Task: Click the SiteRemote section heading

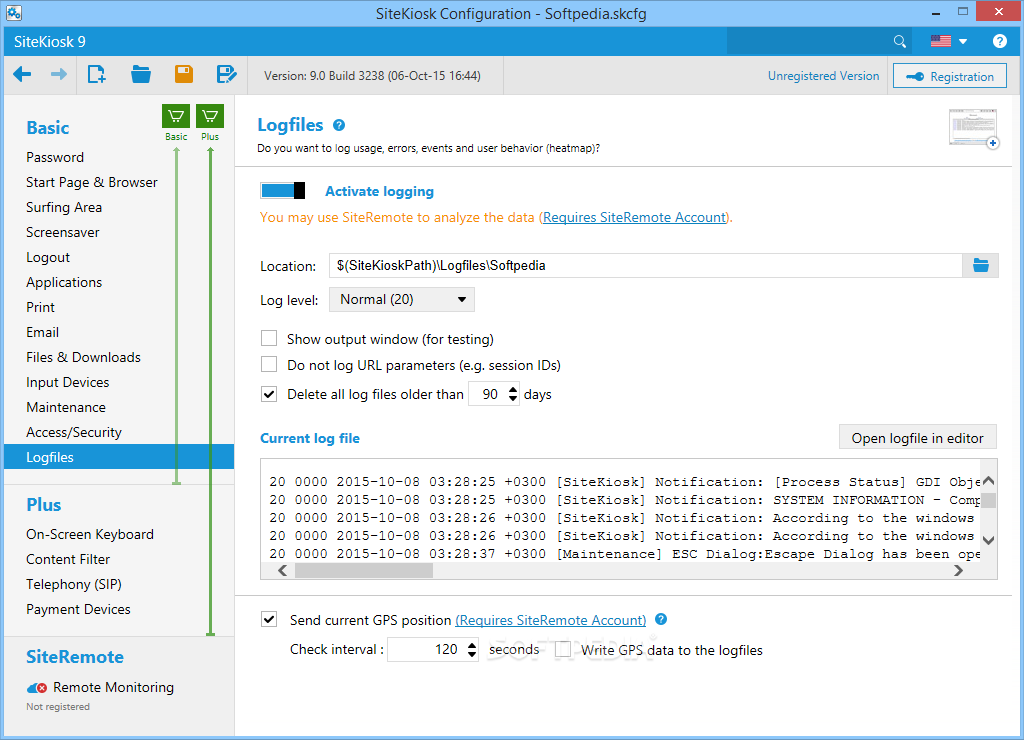Action: (75, 656)
